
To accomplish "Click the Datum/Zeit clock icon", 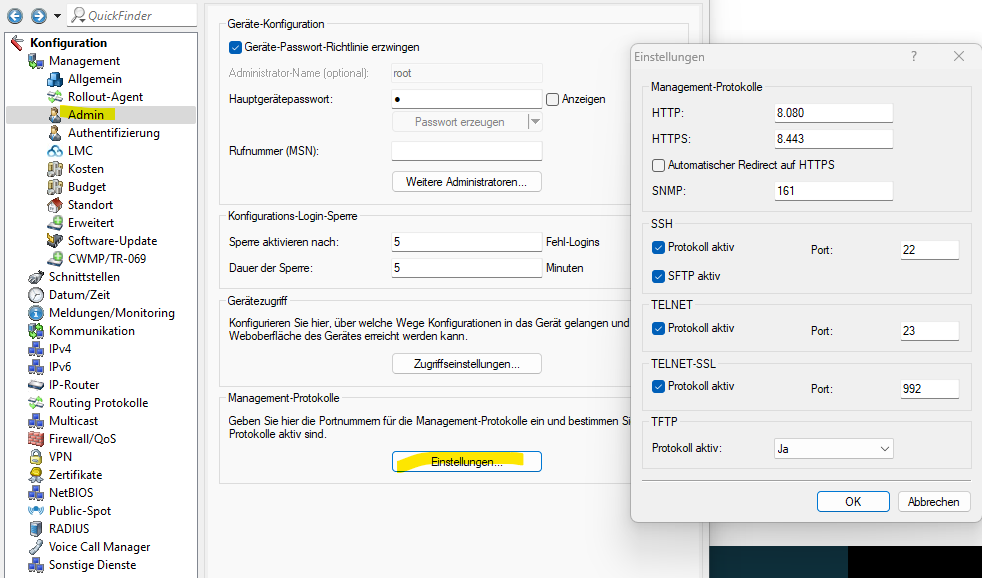I will pos(36,295).
